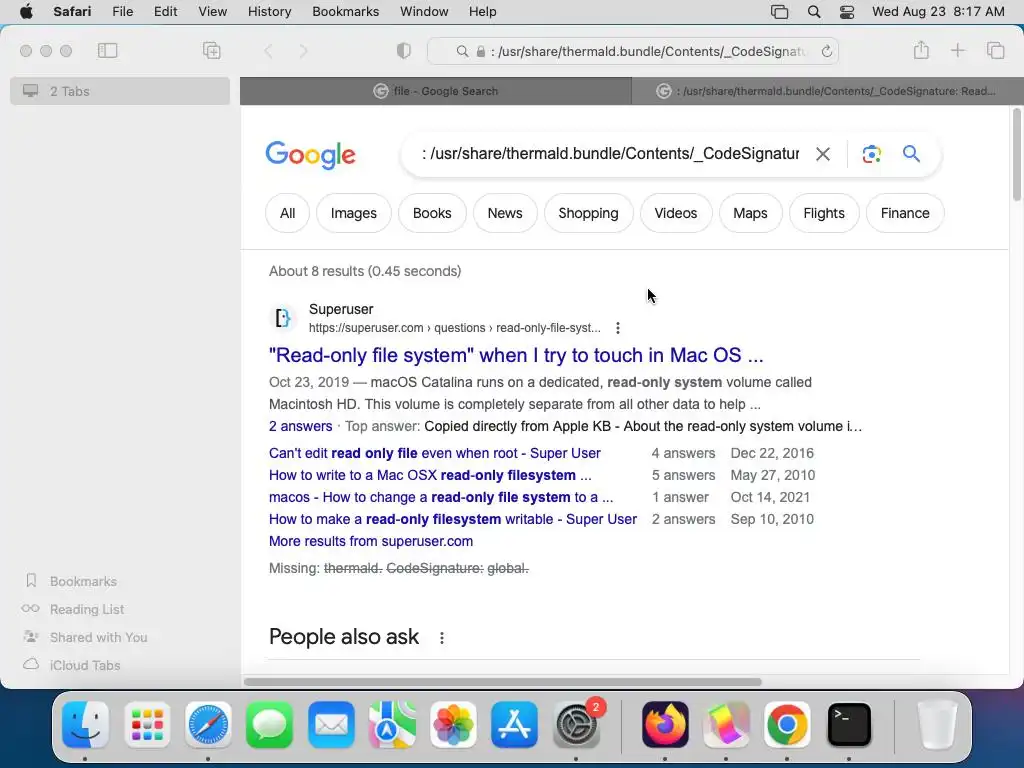Open Photos from the Dock
Screen dimensions: 1024x768
tap(453, 724)
